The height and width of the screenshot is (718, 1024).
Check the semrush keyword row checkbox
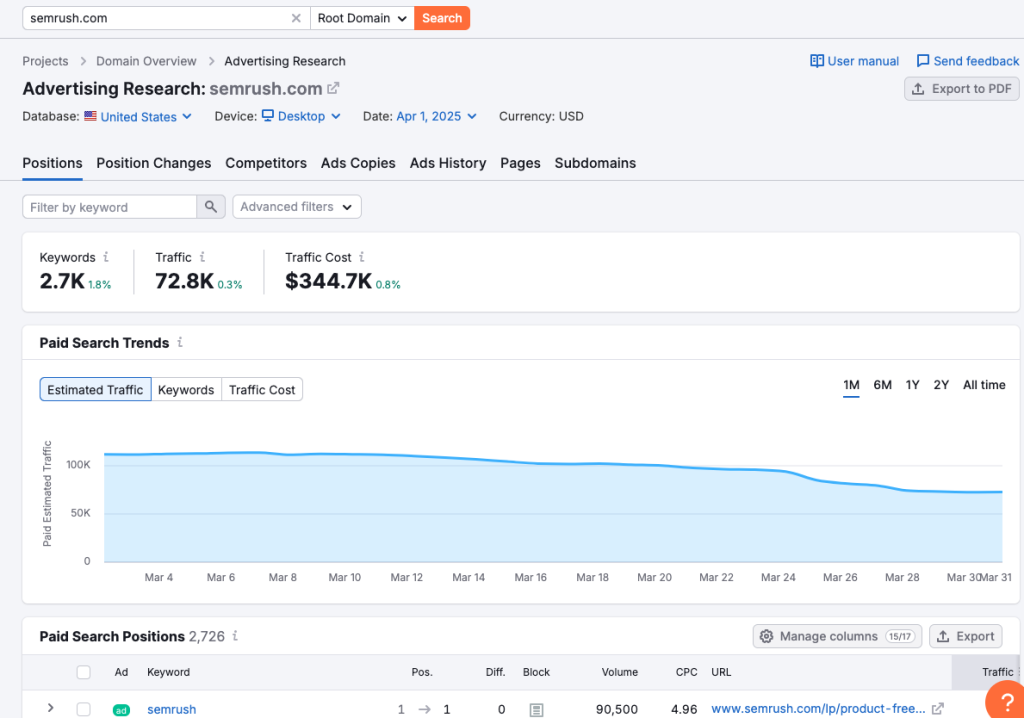(x=84, y=710)
